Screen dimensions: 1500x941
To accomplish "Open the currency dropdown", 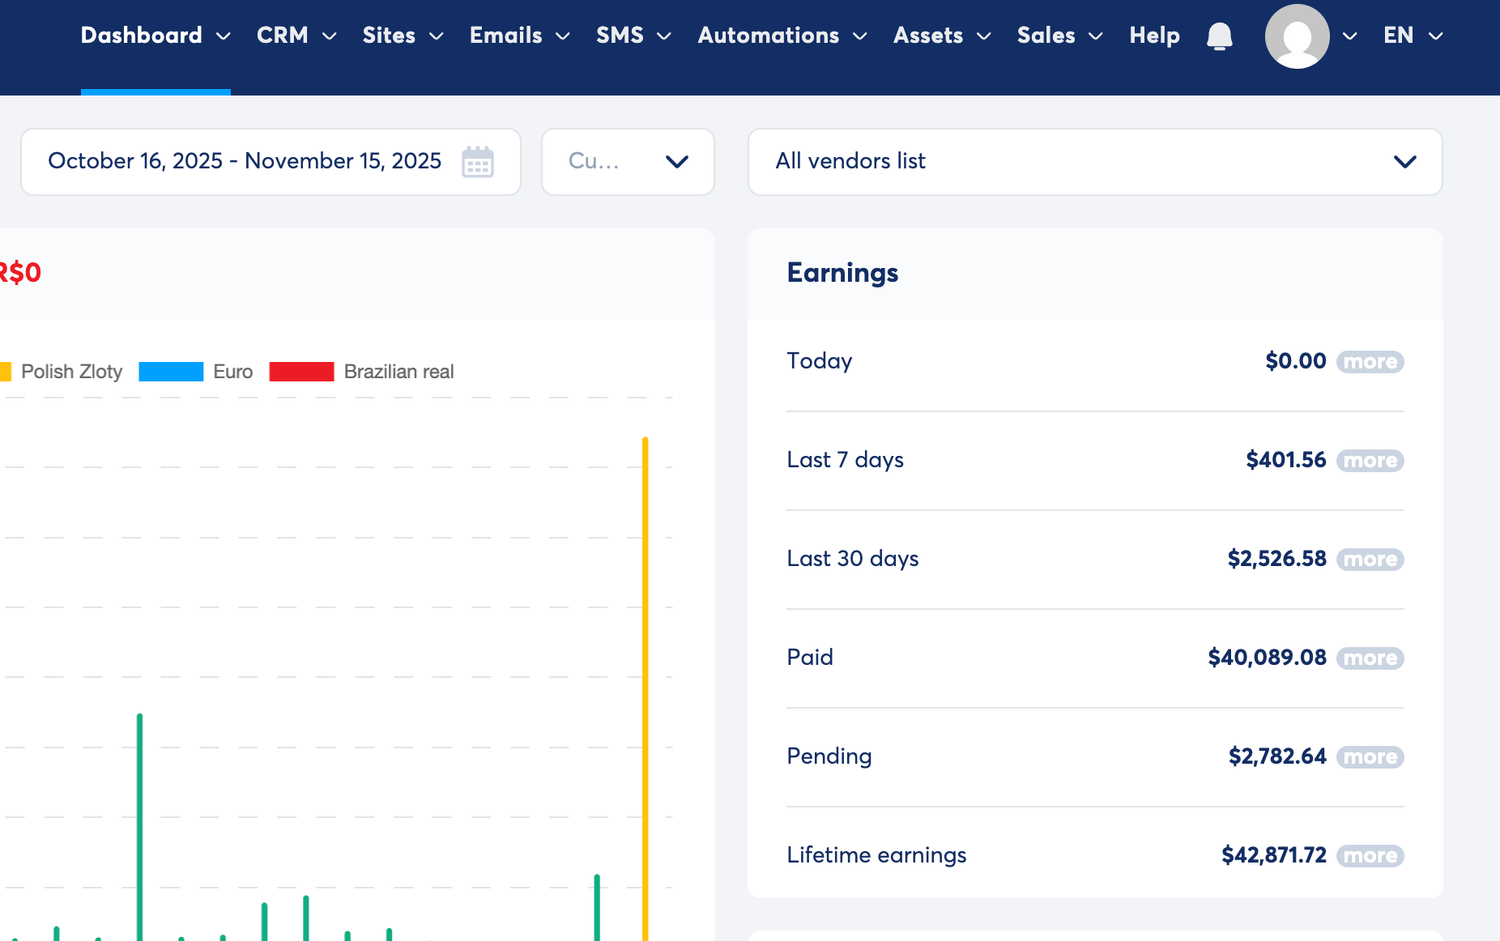I will (627, 162).
